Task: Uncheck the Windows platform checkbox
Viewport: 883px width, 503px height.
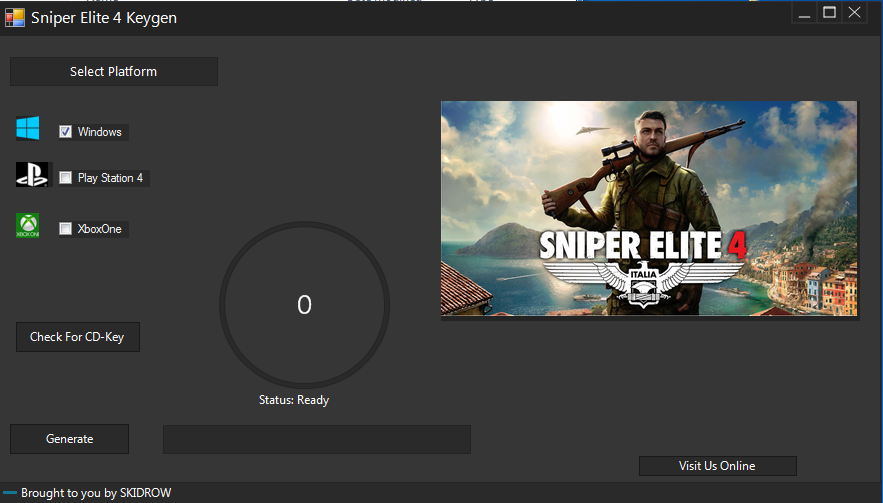Action: pos(65,131)
